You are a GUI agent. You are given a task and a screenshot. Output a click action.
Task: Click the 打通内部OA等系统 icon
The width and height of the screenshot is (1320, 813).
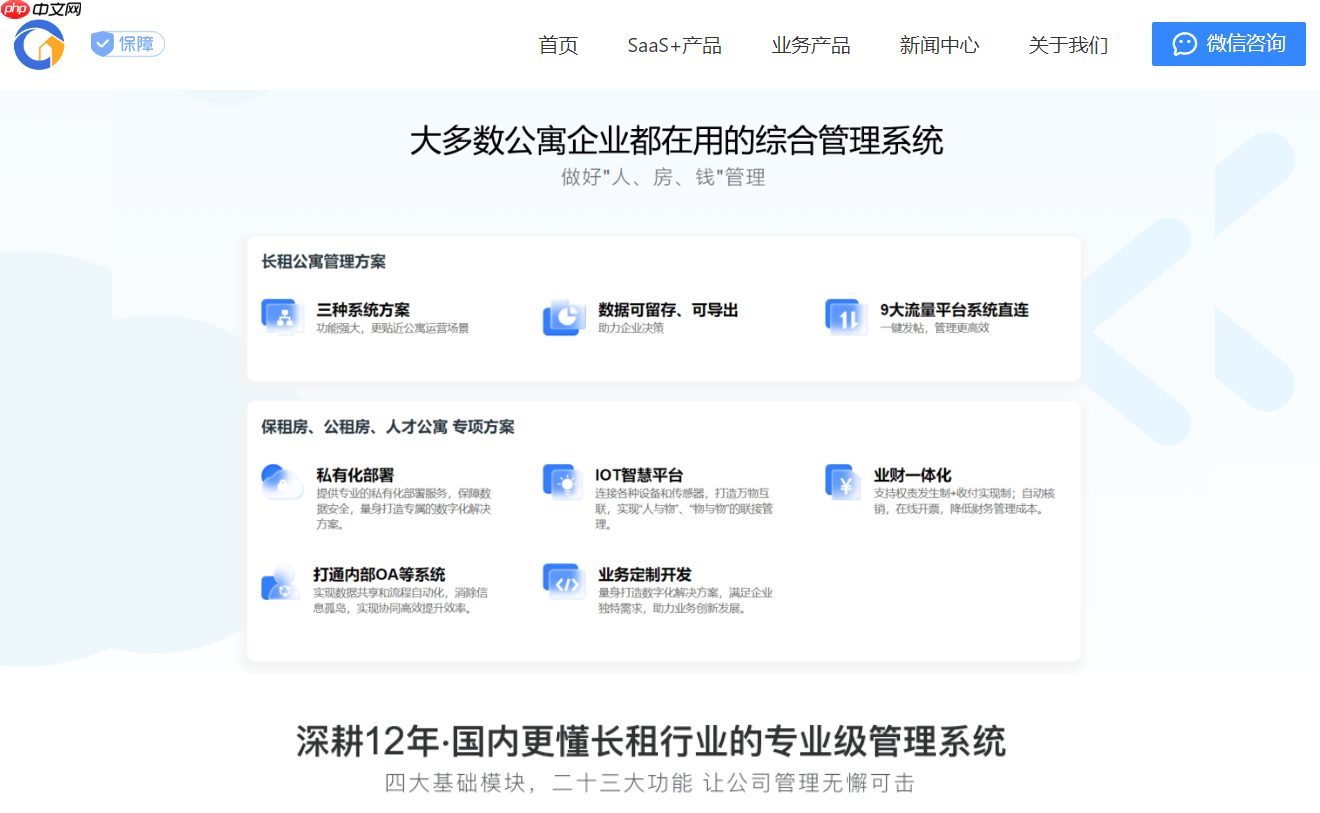pos(281,581)
